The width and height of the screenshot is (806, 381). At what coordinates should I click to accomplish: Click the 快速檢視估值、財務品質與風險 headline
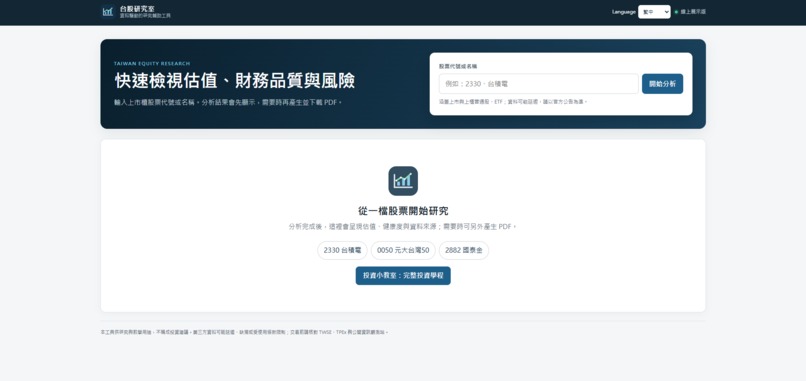click(234, 81)
